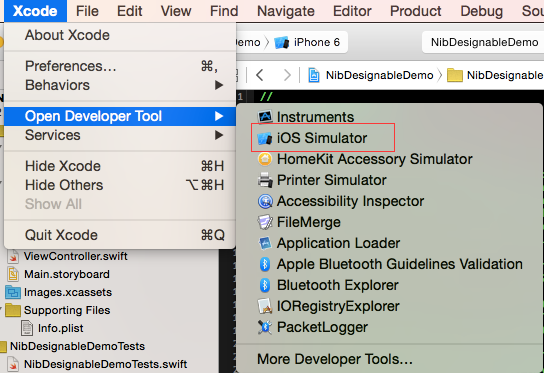Go back in editor history
This screenshot has height=373, width=544.
[260, 75]
